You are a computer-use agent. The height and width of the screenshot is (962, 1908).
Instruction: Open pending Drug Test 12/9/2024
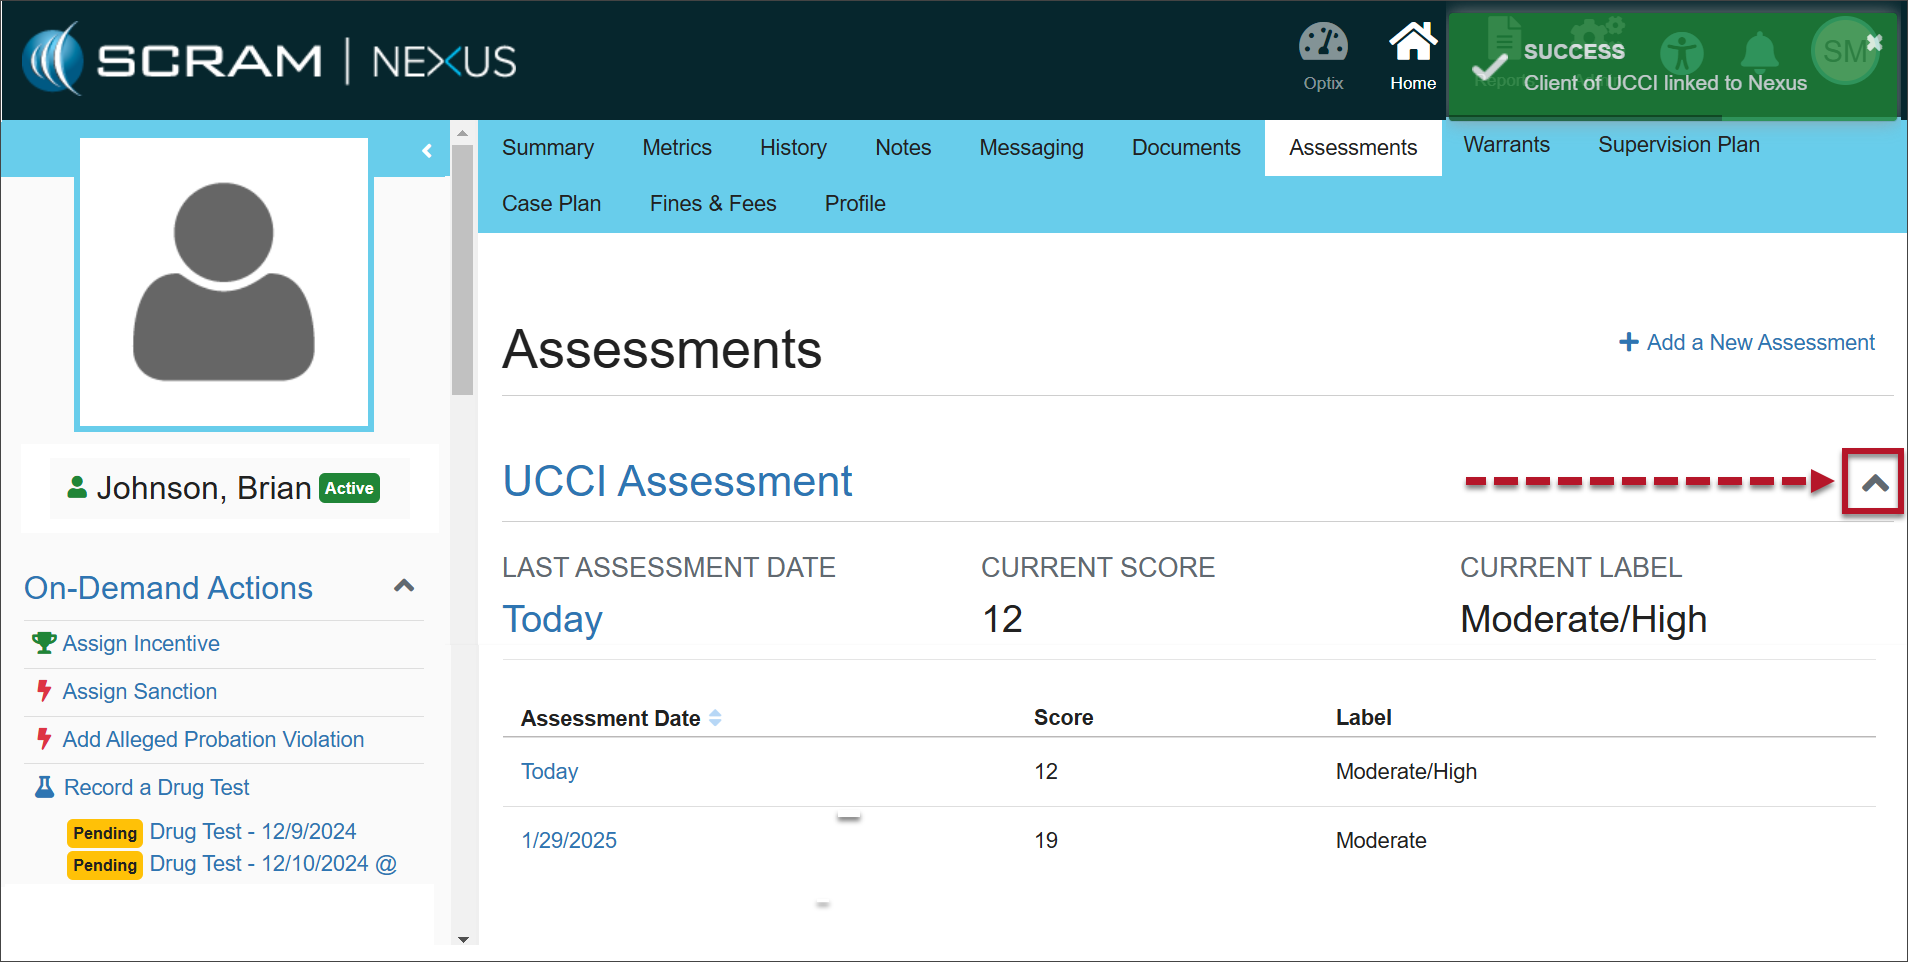(x=252, y=832)
